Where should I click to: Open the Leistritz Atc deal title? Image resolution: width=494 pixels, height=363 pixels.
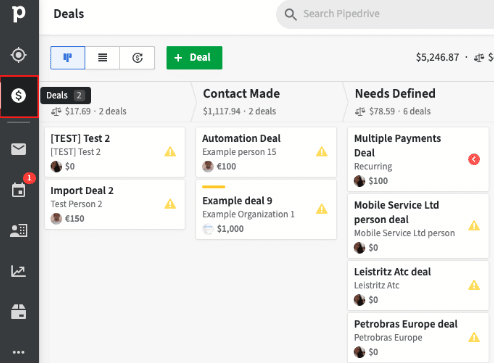coord(392,272)
